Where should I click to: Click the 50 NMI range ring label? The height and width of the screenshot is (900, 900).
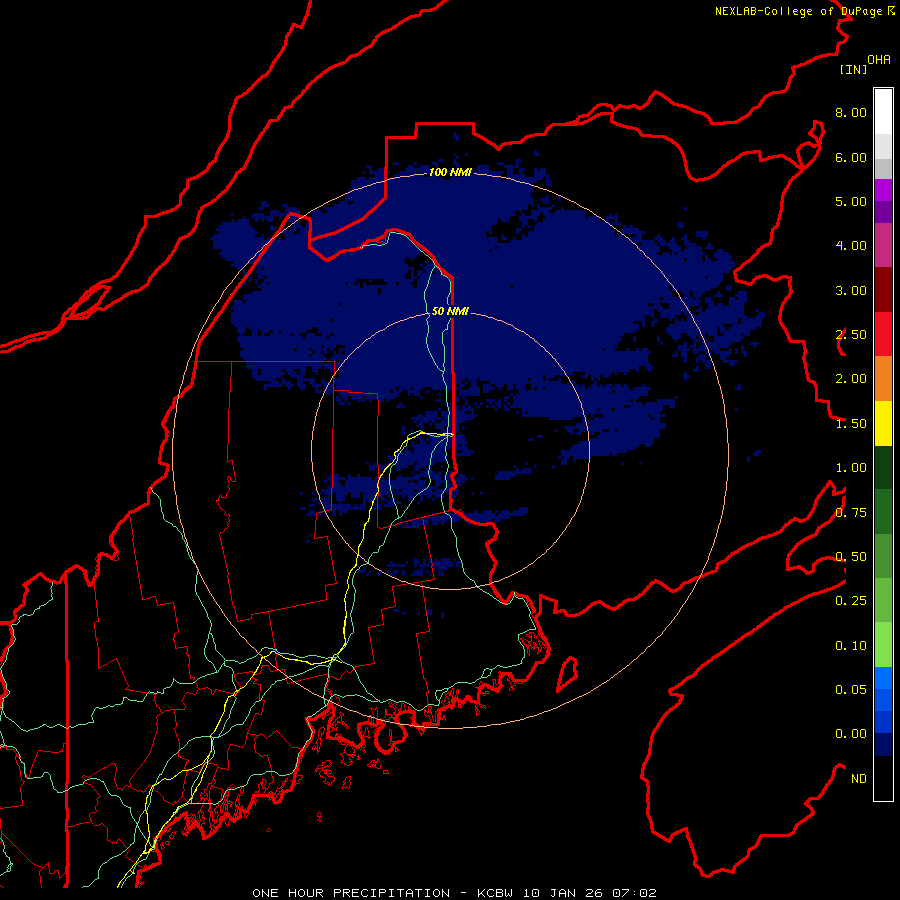450,311
